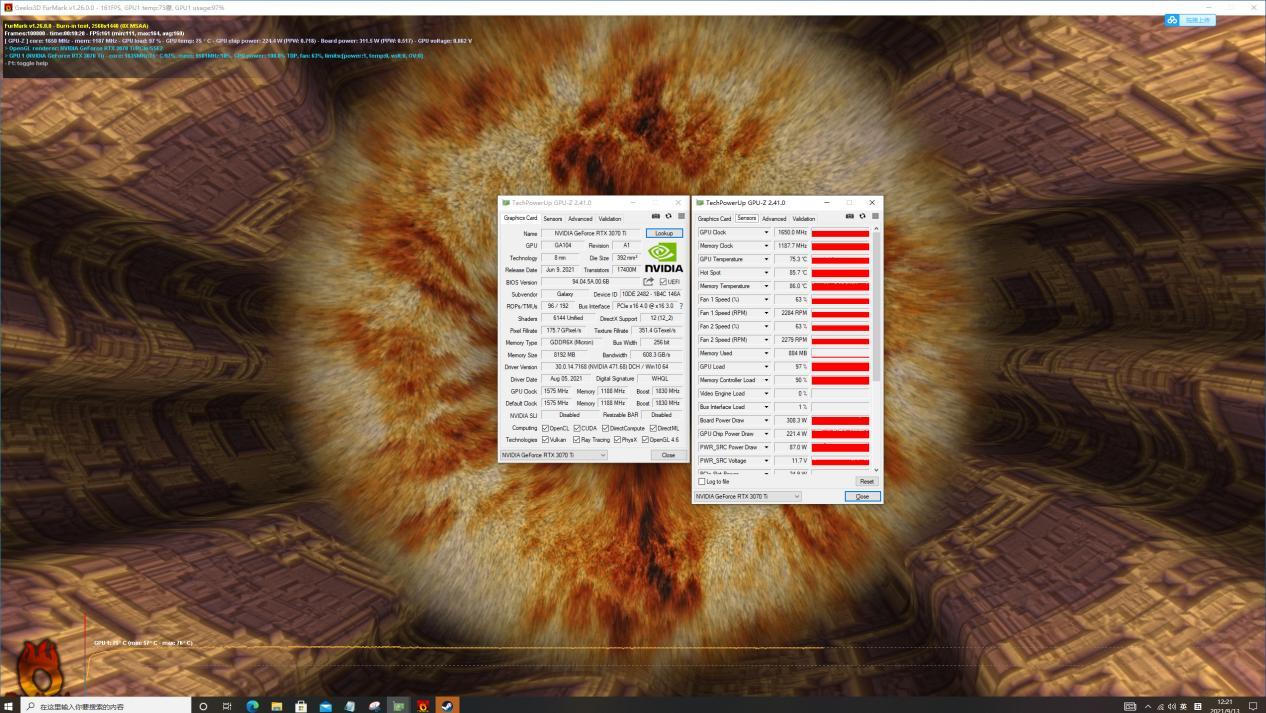The image size is (1266, 713).
Task: Switch to the Validation tab in GPU-Z
Action: point(608,219)
